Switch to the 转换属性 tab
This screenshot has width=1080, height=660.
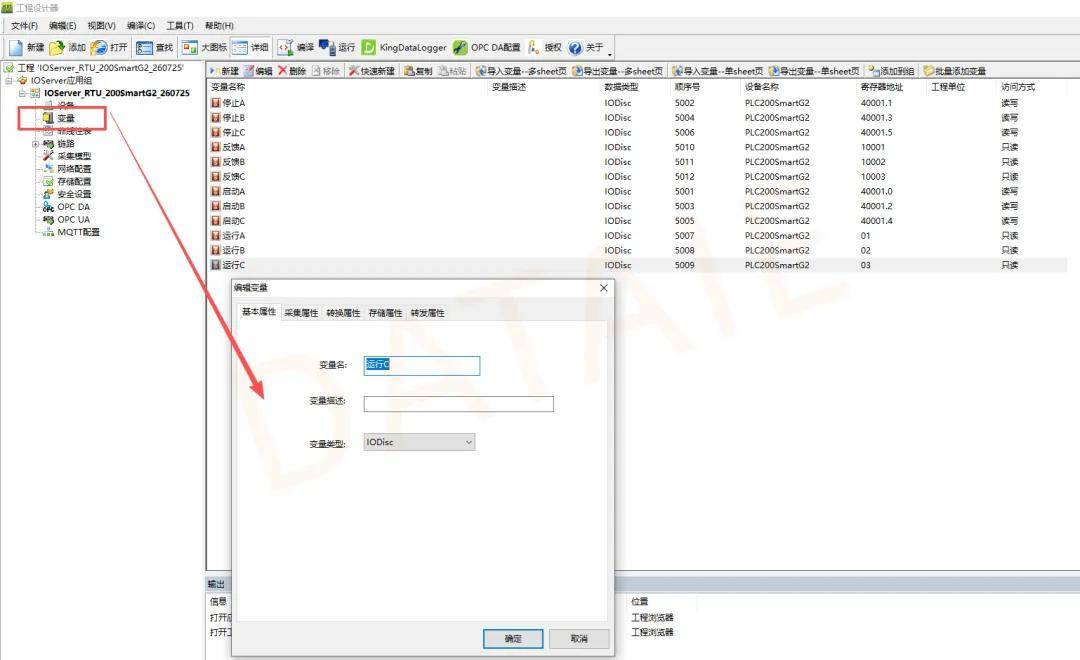[x=343, y=313]
